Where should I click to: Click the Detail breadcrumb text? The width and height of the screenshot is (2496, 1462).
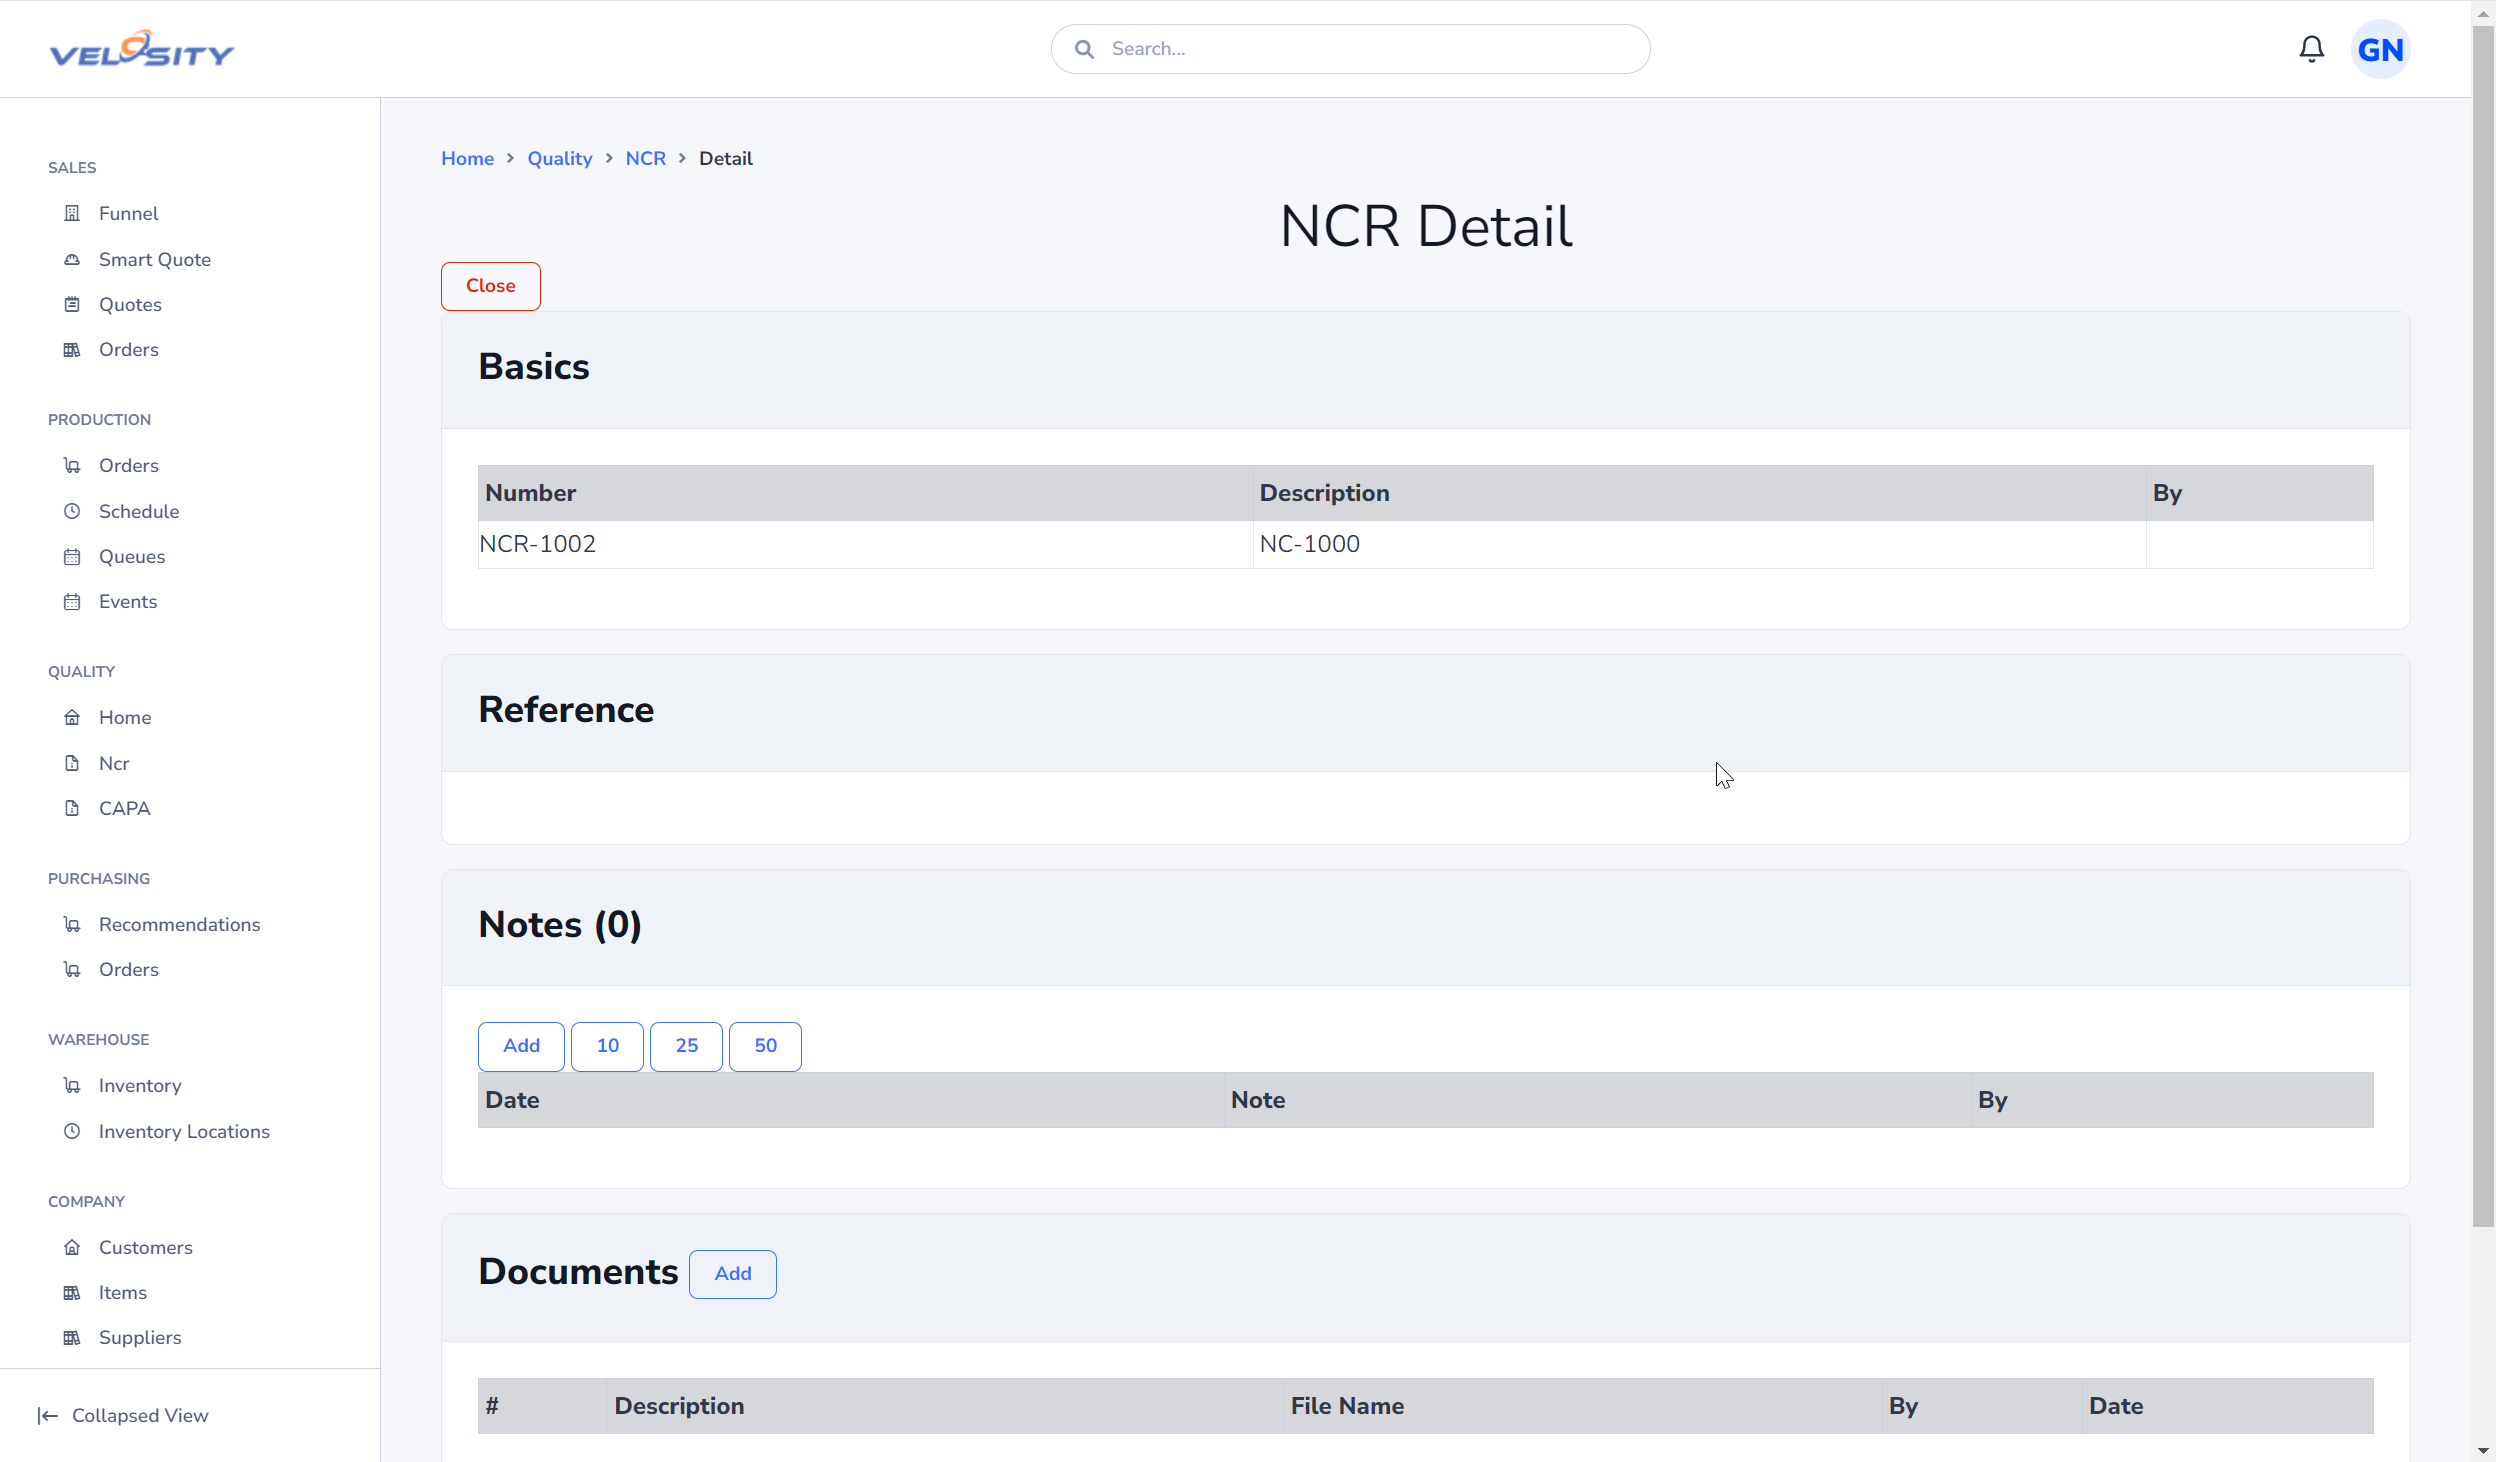725,158
